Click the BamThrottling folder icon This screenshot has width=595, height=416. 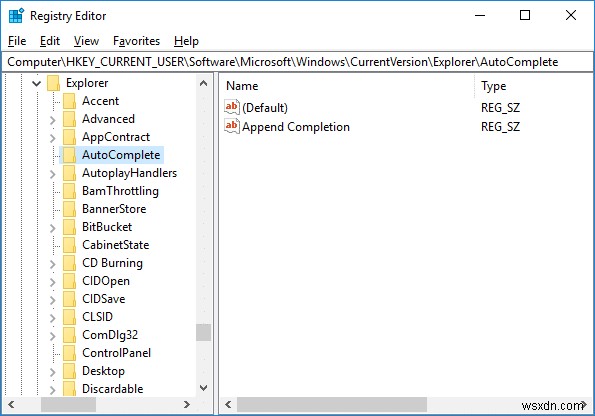click(x=69, y=191)
